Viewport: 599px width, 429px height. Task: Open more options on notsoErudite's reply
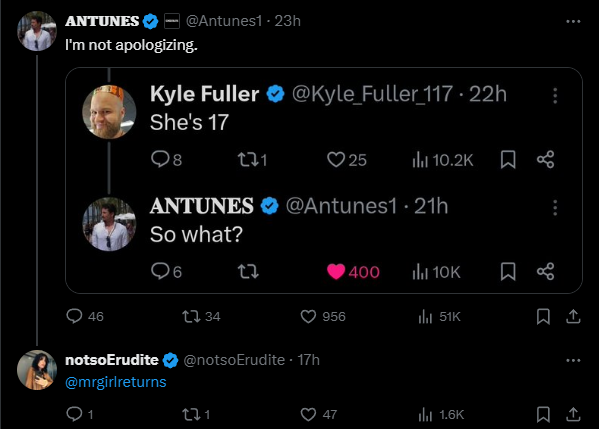573,360
